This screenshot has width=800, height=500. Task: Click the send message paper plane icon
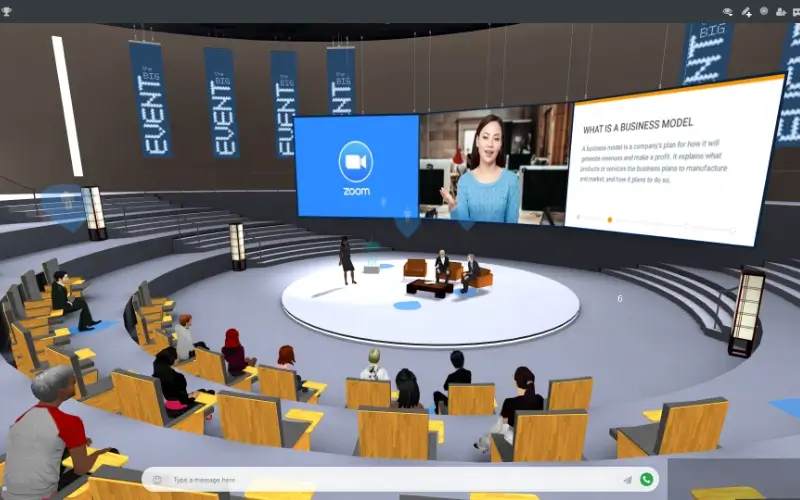628,480
